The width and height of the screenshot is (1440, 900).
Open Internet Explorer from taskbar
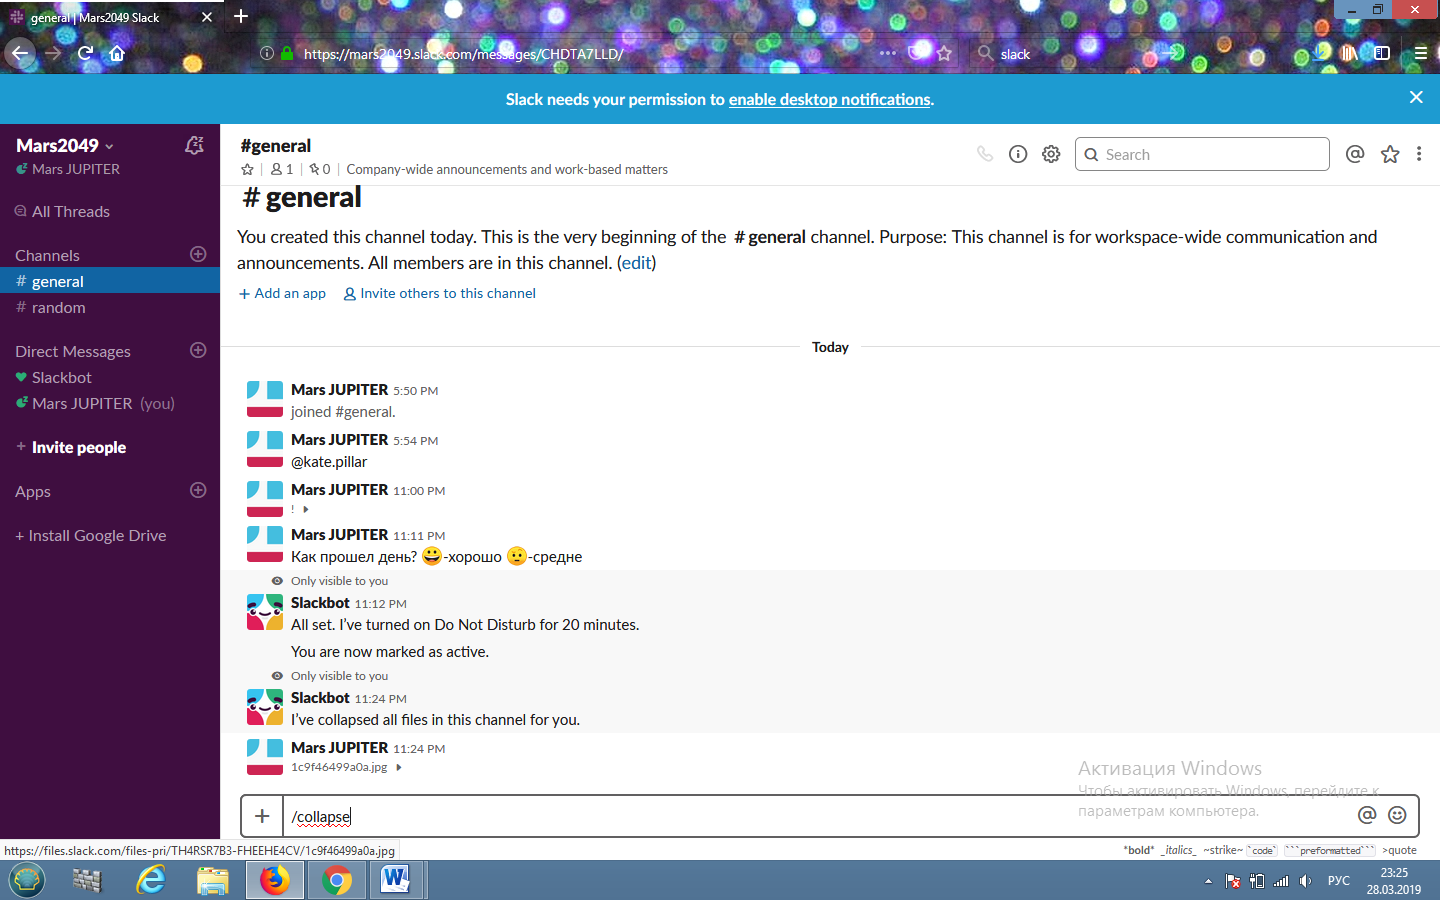tap(151, 880)
